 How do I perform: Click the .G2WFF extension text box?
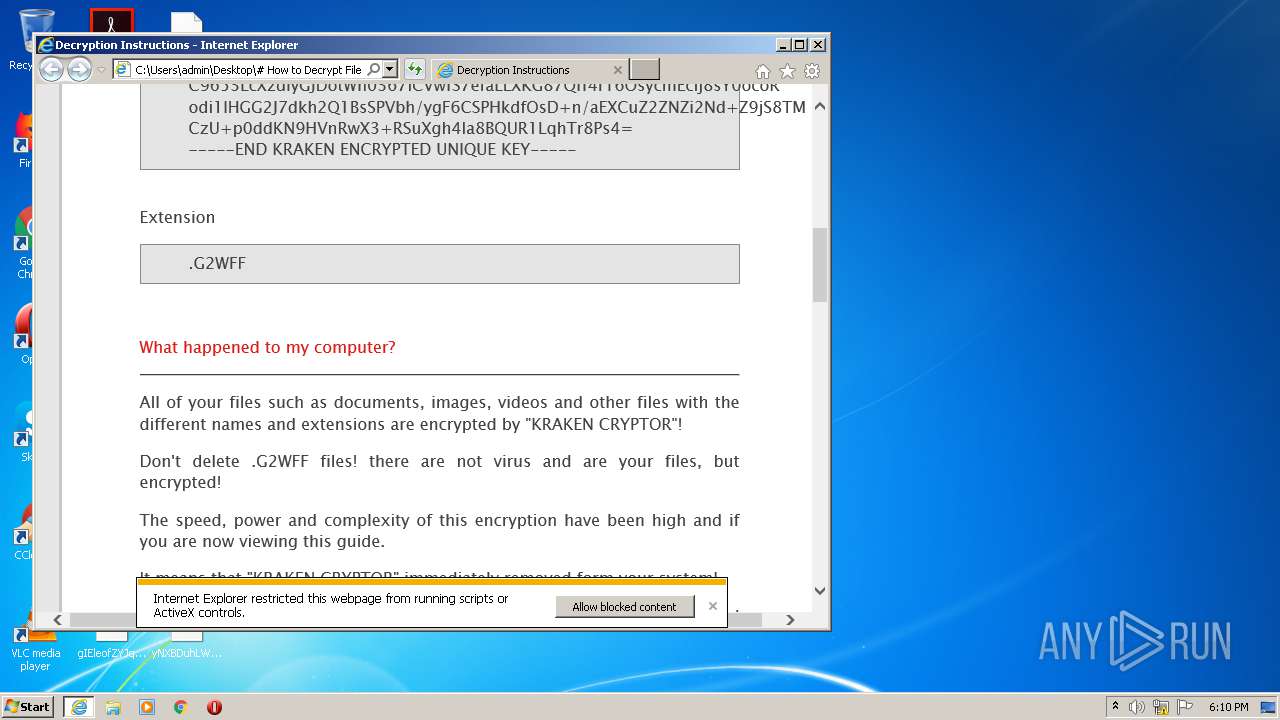point(439,264)
